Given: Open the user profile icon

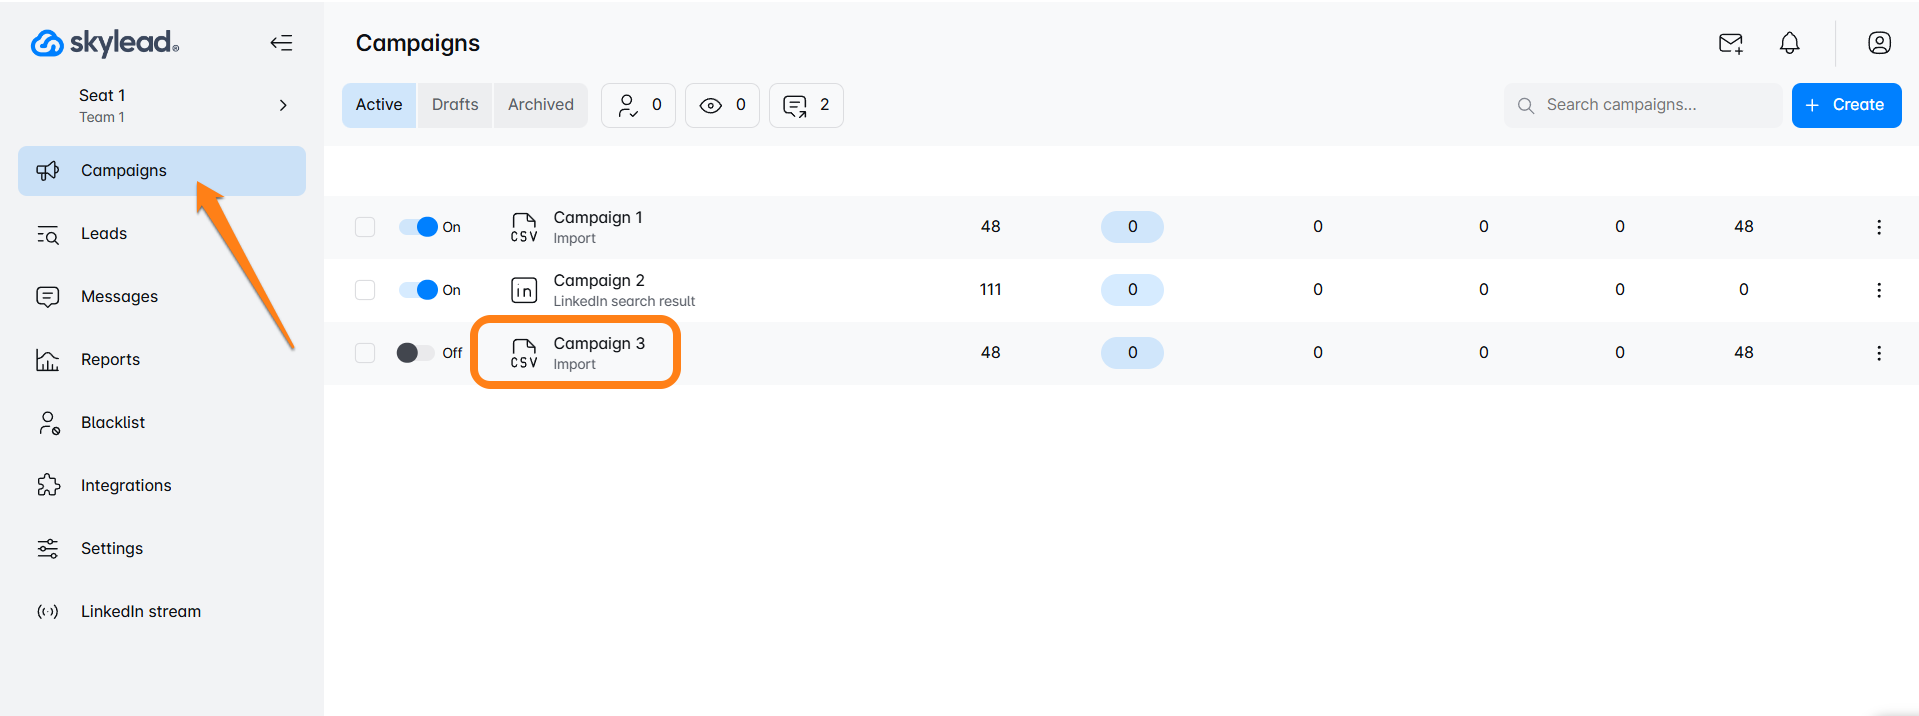Looking at the screenshot, I should point(1879,43).
